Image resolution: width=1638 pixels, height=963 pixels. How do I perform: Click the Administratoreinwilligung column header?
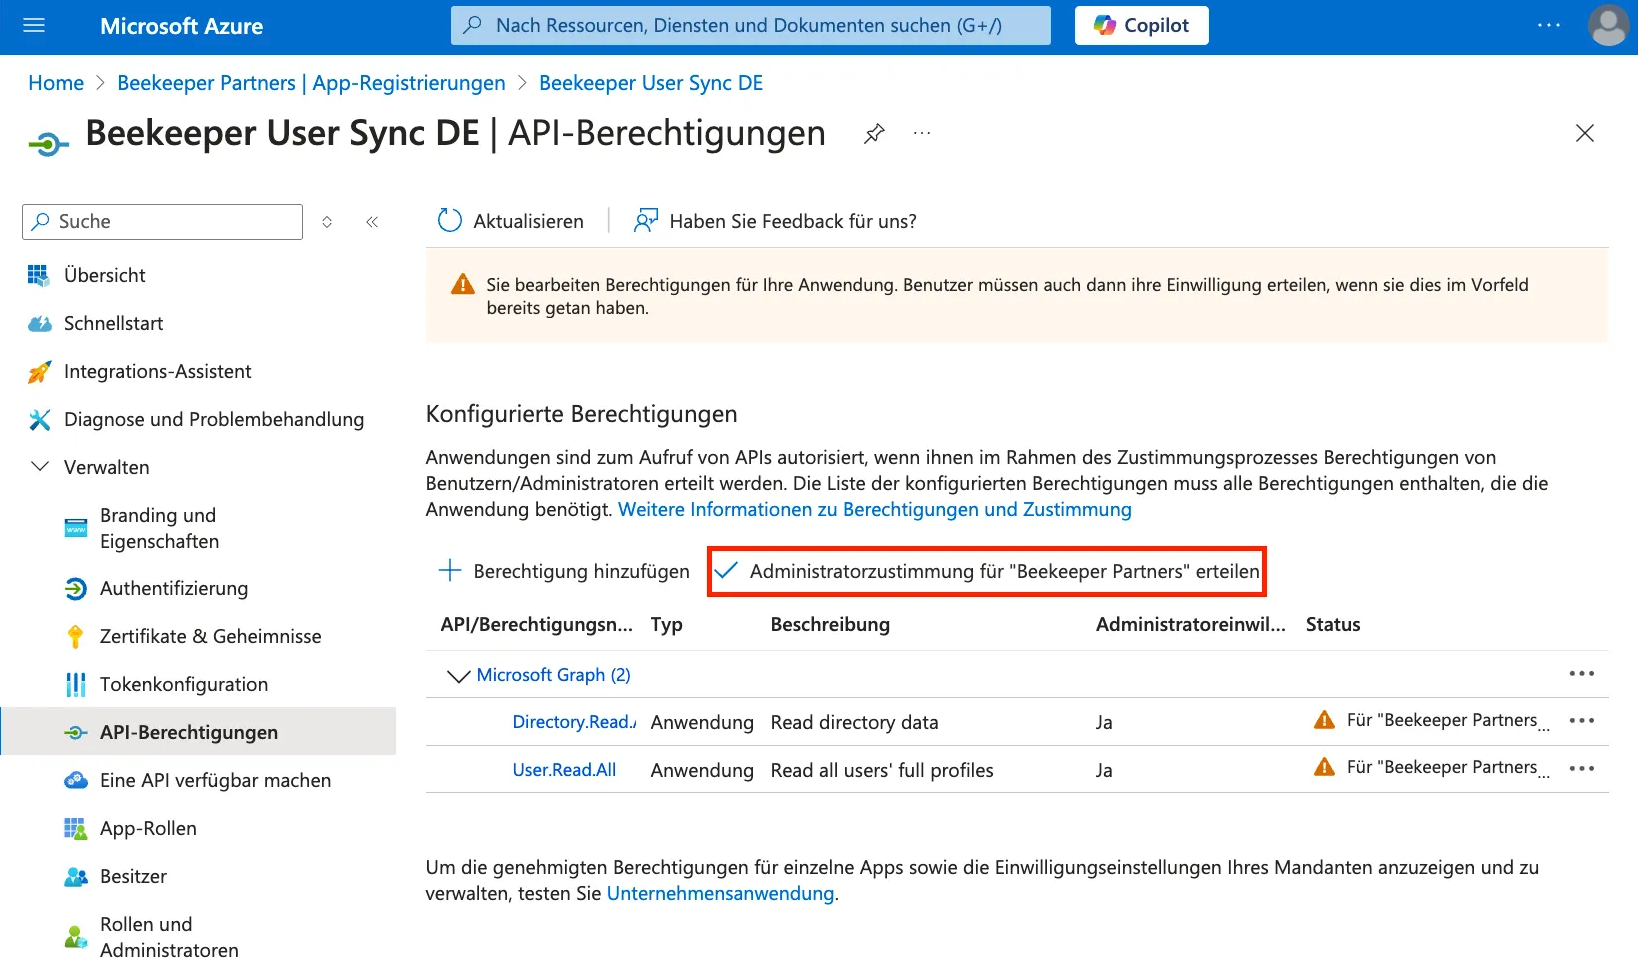[x=1191, y=624]
